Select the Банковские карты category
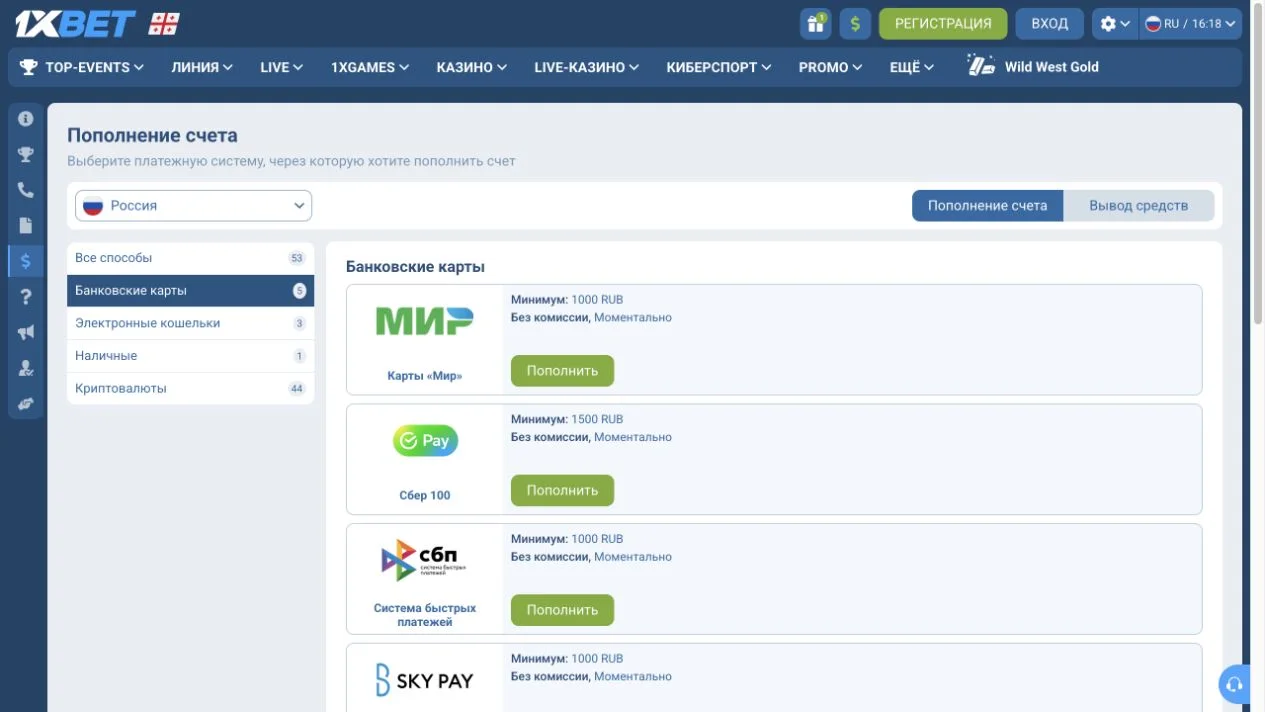The height and width of the screenshot is (712, 1265). [x=190, y=291]
